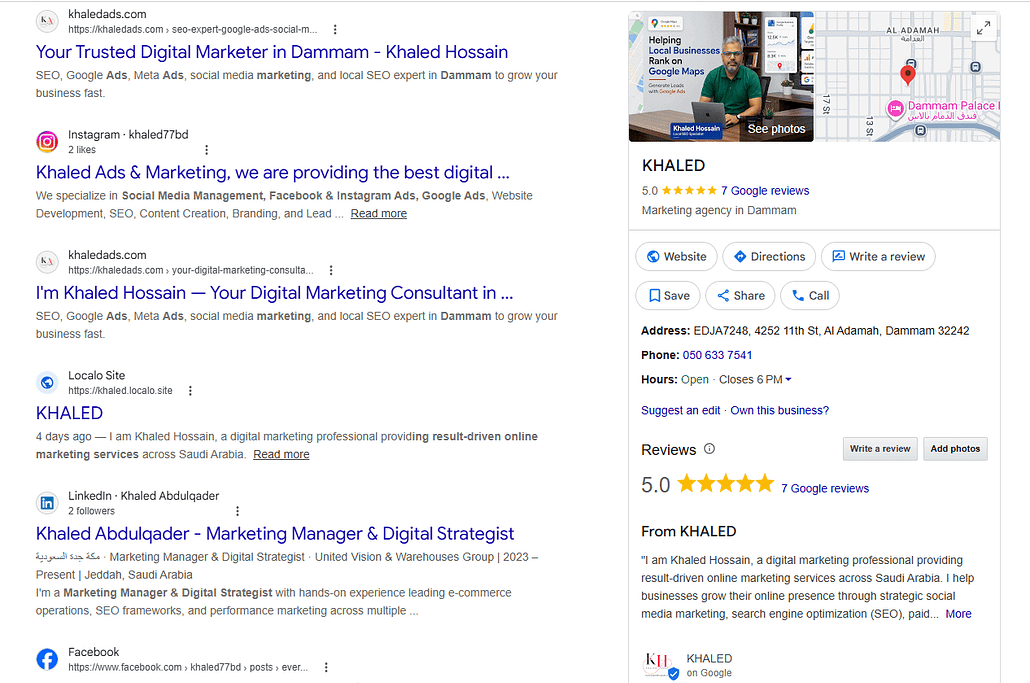Viewport: 1030px width, 683px height.
Task: Click the KHALED business name heading in the panel
Action: (x=673, y=166)
